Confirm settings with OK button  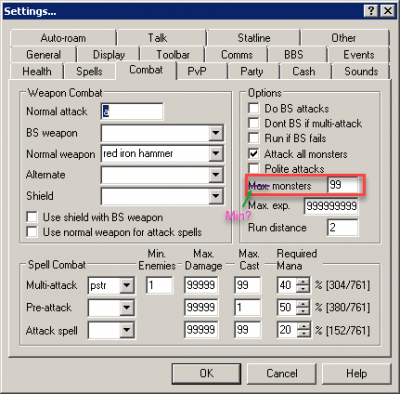(x=206, y=374)
